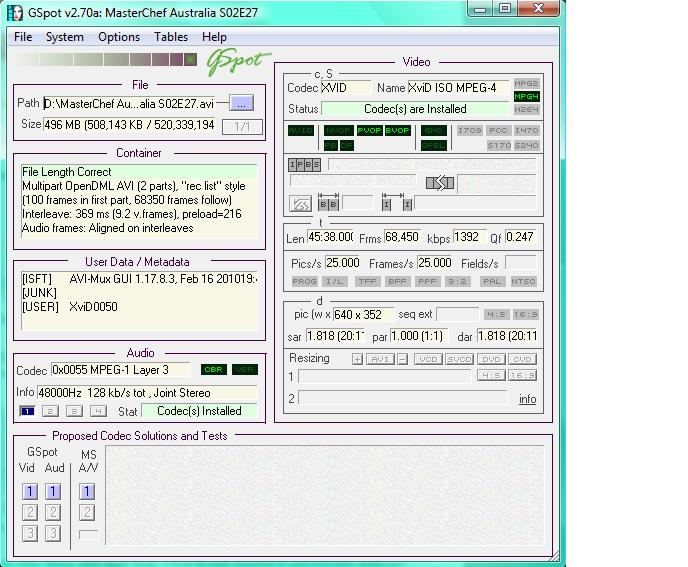Select audio stream 4 button
The width and height of the screenshot is (688, 567).
click(98, 411)
